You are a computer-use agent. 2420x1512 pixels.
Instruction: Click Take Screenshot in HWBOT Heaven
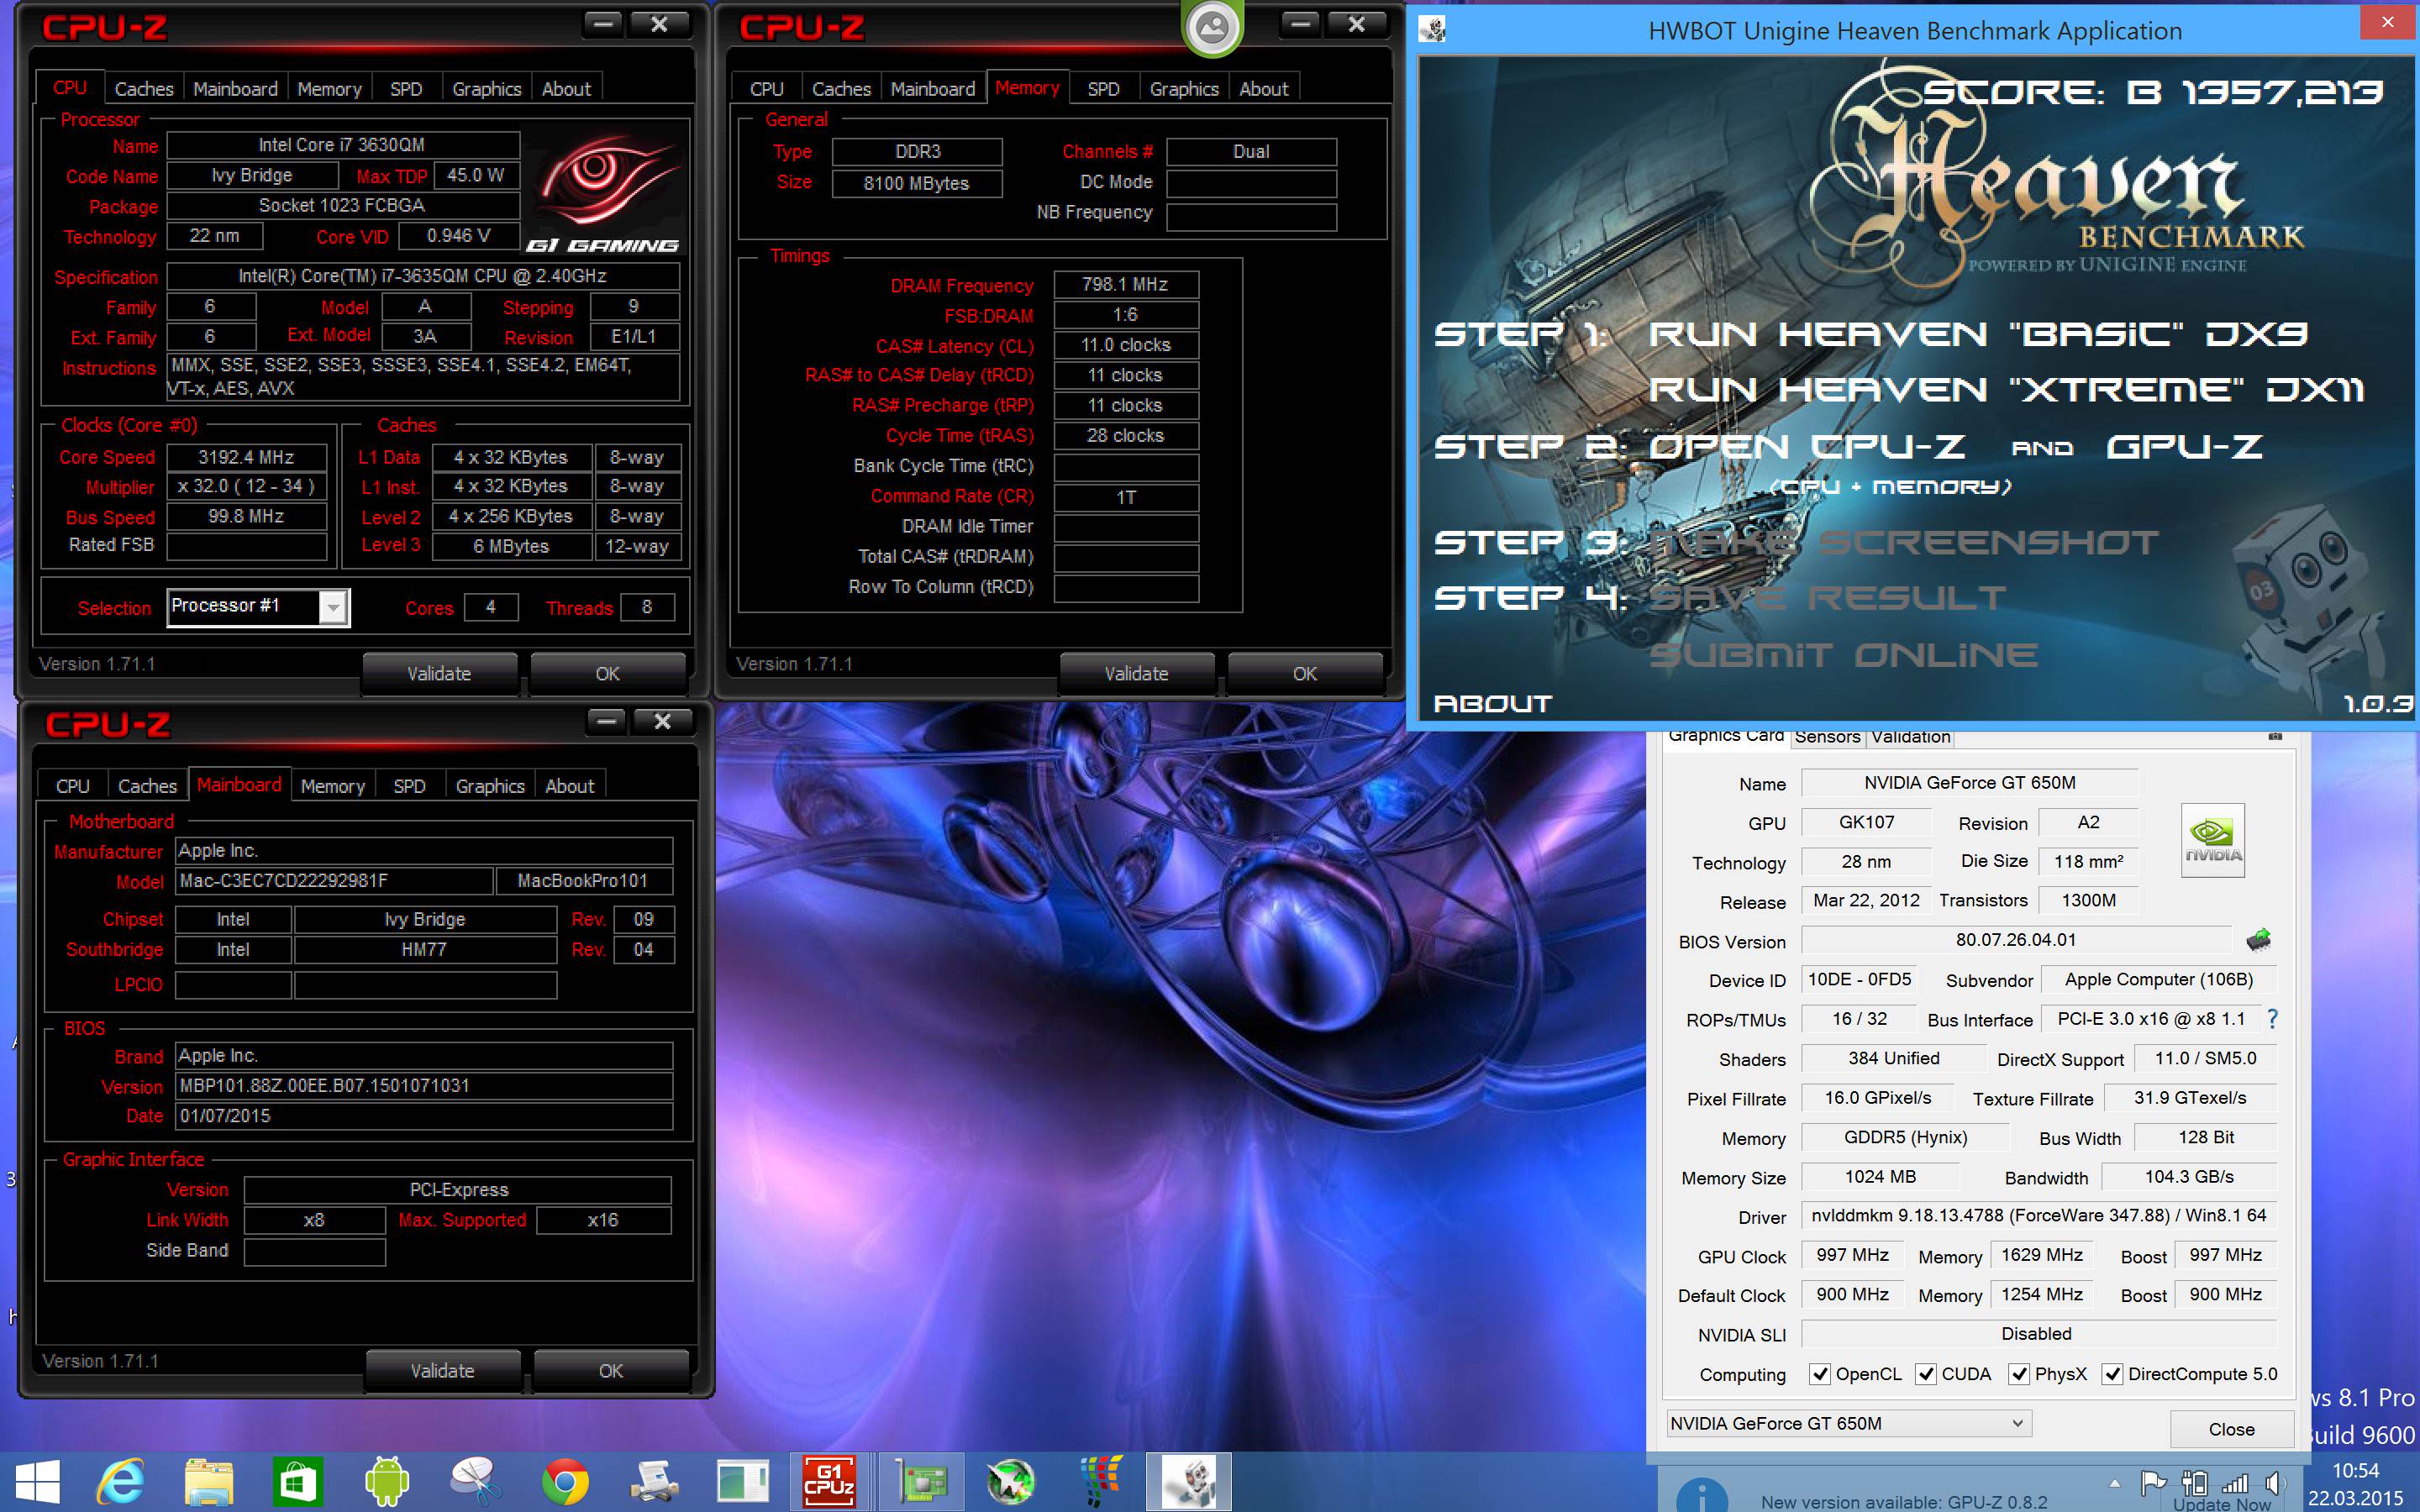(1904, 542)
